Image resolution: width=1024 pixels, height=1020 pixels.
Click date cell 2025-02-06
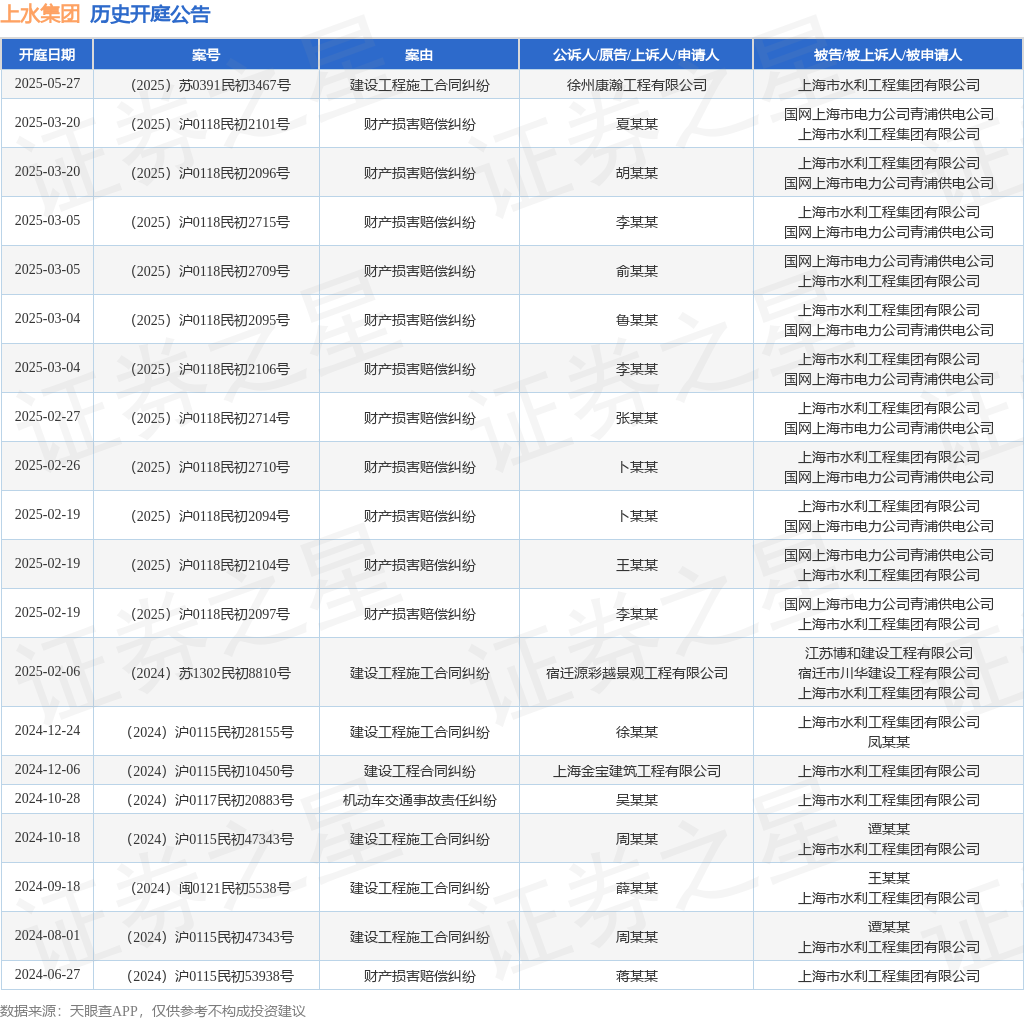tap(47, 671)
